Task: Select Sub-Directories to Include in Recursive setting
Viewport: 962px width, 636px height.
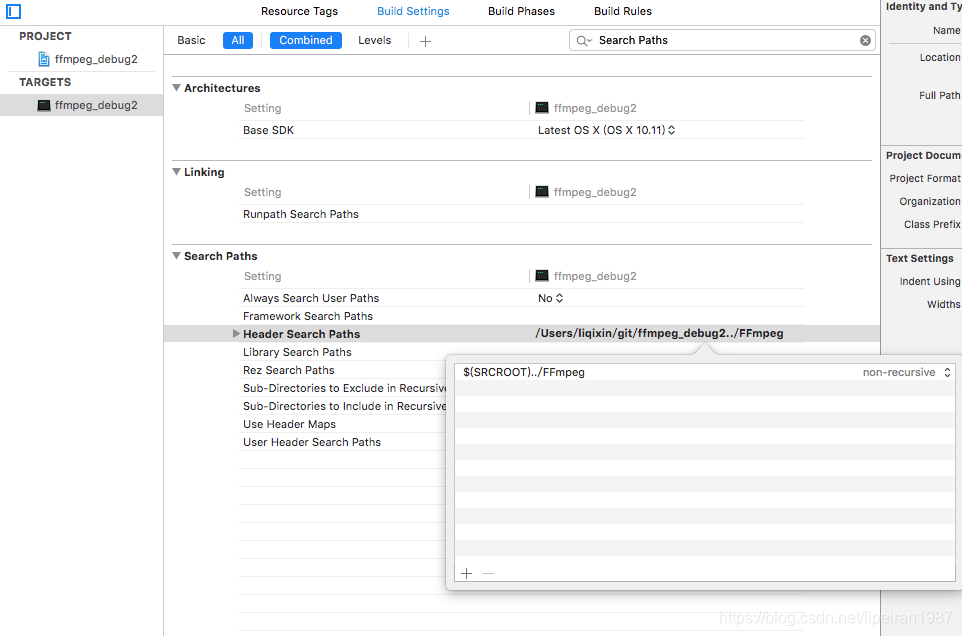Action: coord(344,406)
